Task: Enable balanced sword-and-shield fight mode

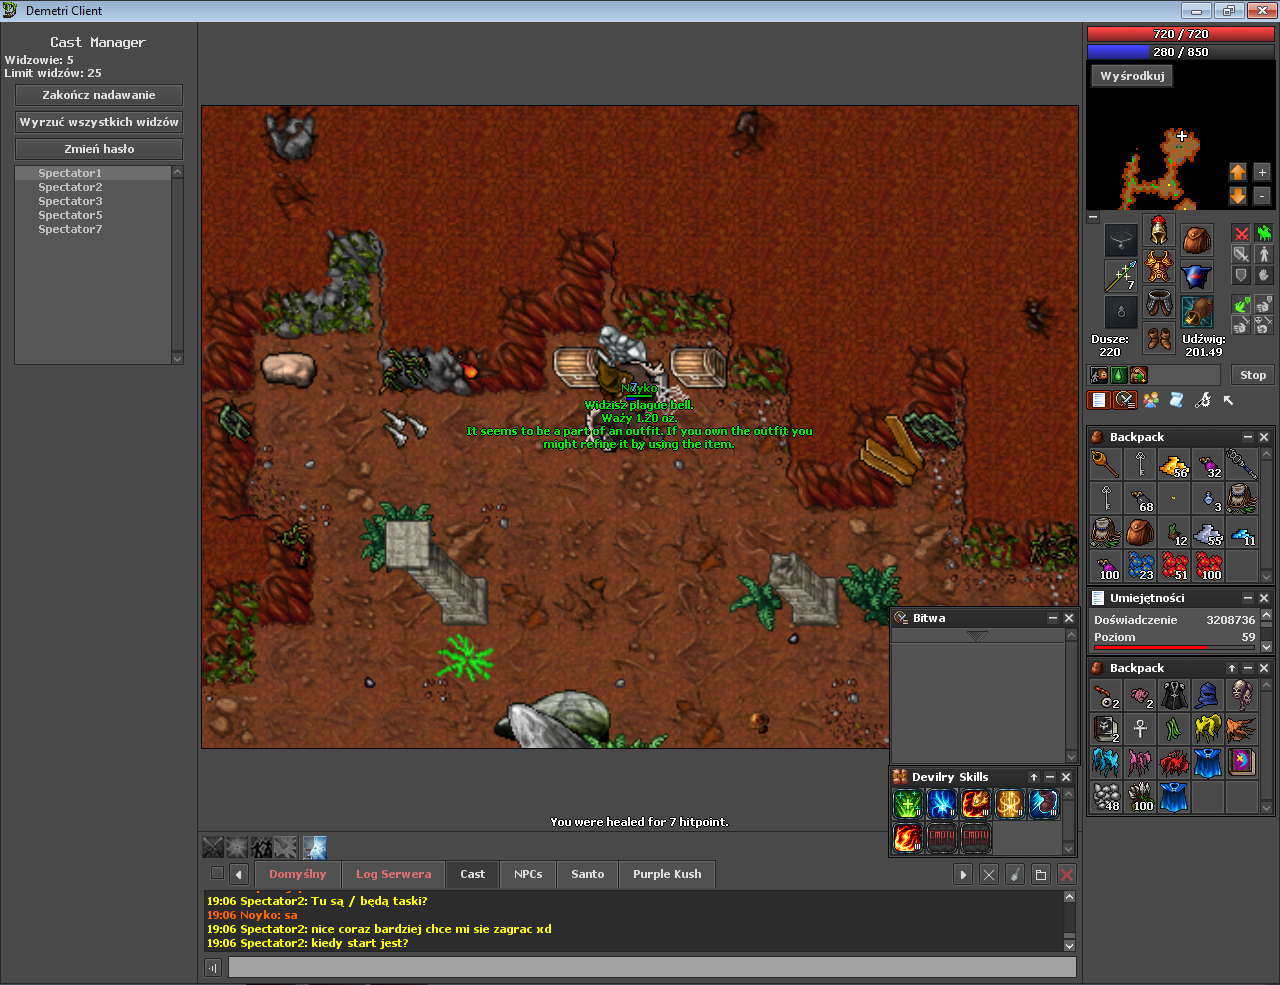Action: pyautogui.click(x=1241, y=255)
